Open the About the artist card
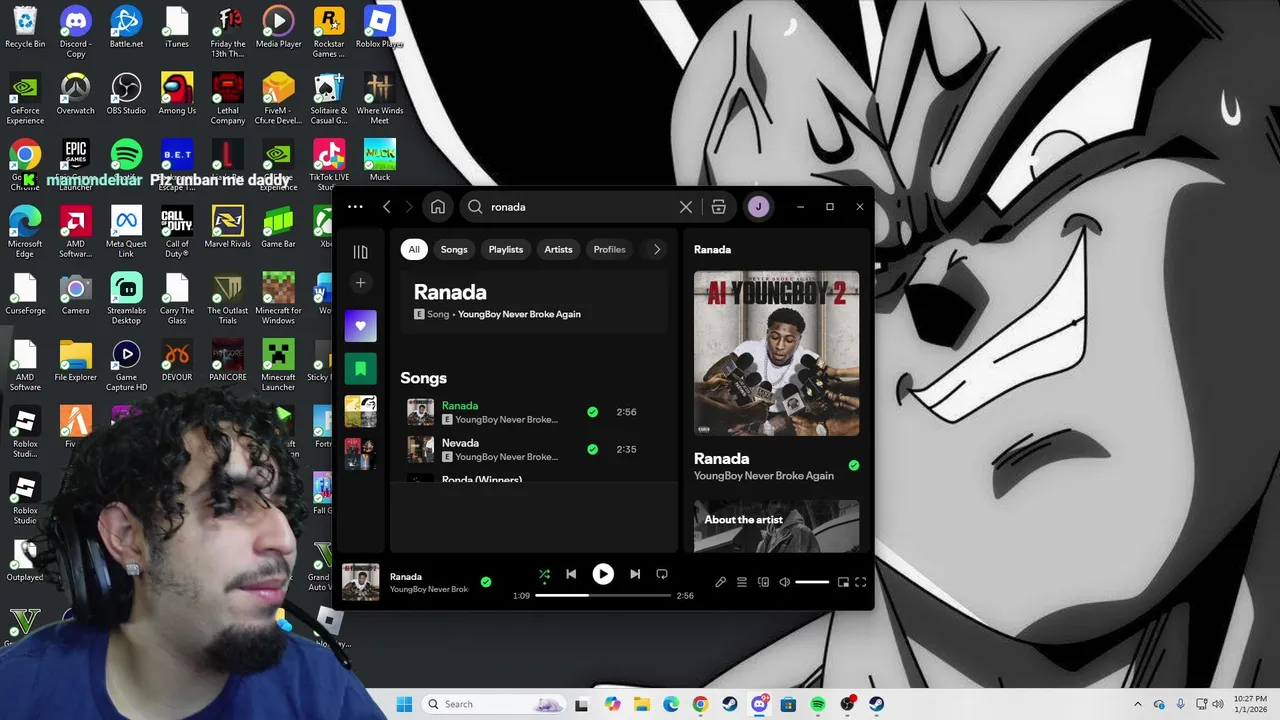This screenshot has height=720, width=1280. [776, 526]
